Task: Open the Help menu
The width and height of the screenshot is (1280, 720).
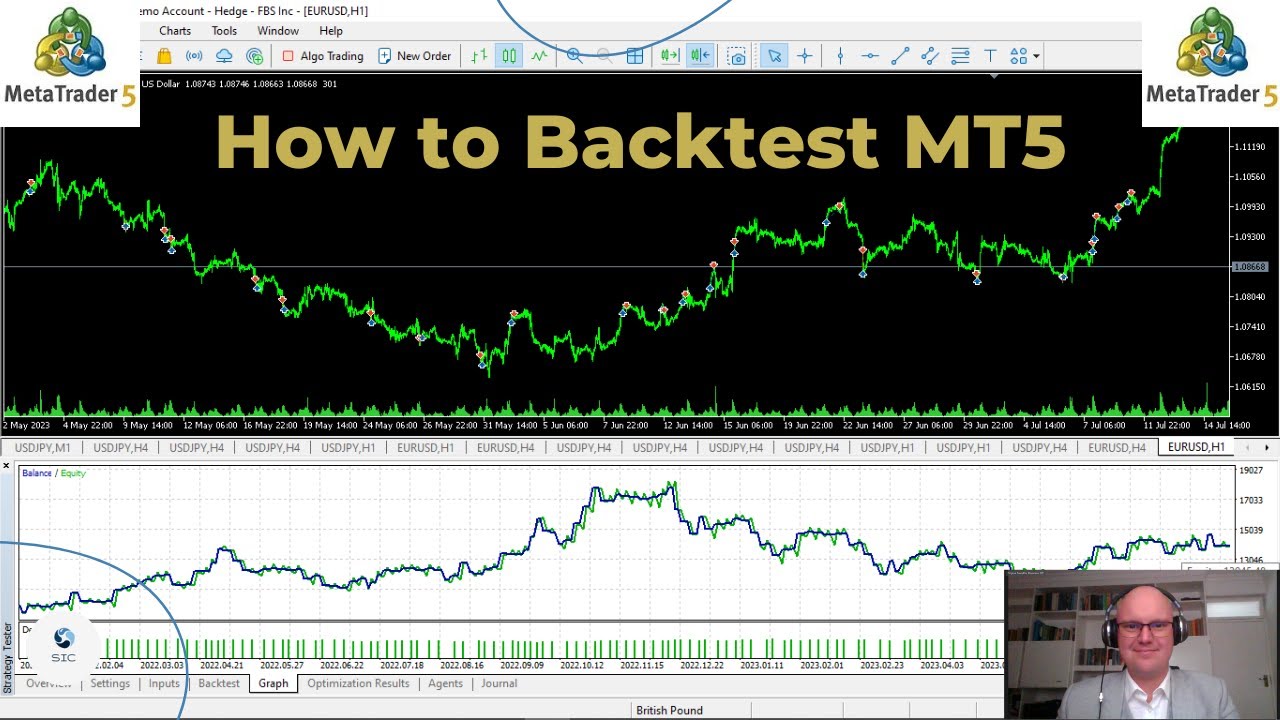Action: (331, 31)
